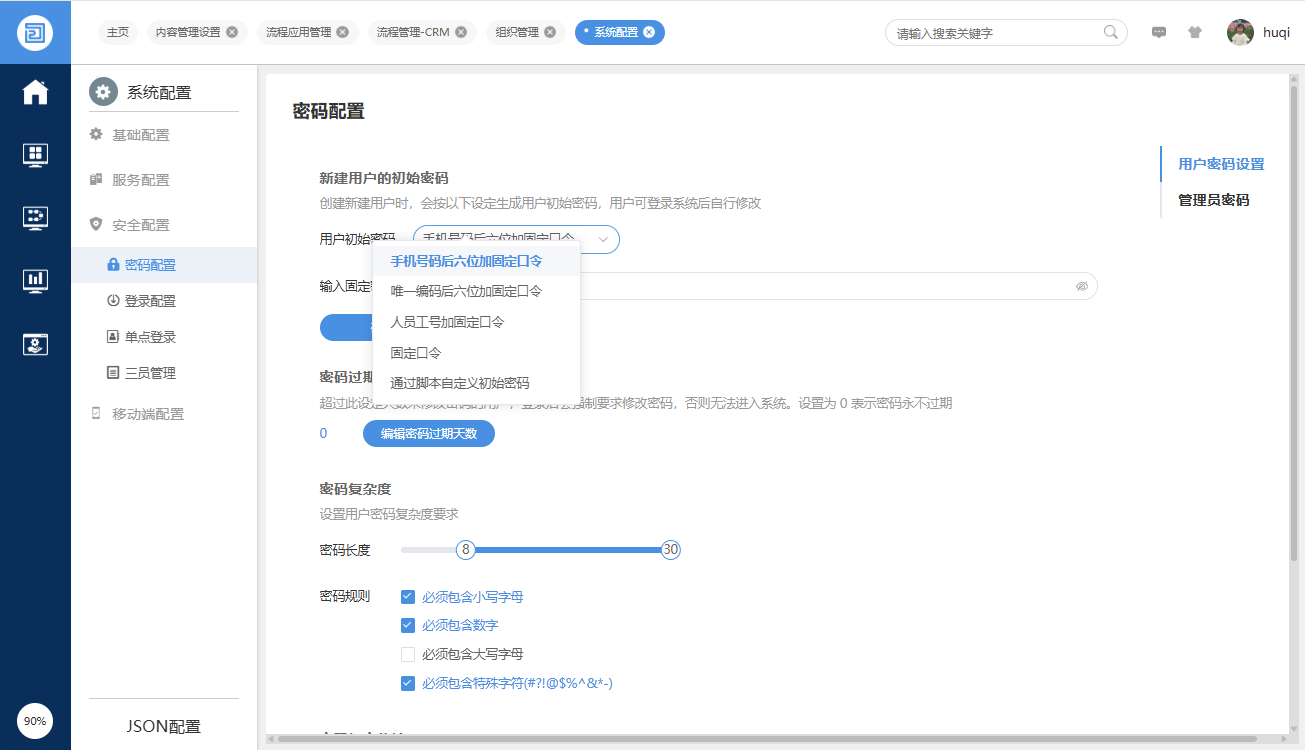Click 编辑密码过期天数 button
Image resolution: width=1305 pixels, height=750 pixels.
tap(428, 434)
